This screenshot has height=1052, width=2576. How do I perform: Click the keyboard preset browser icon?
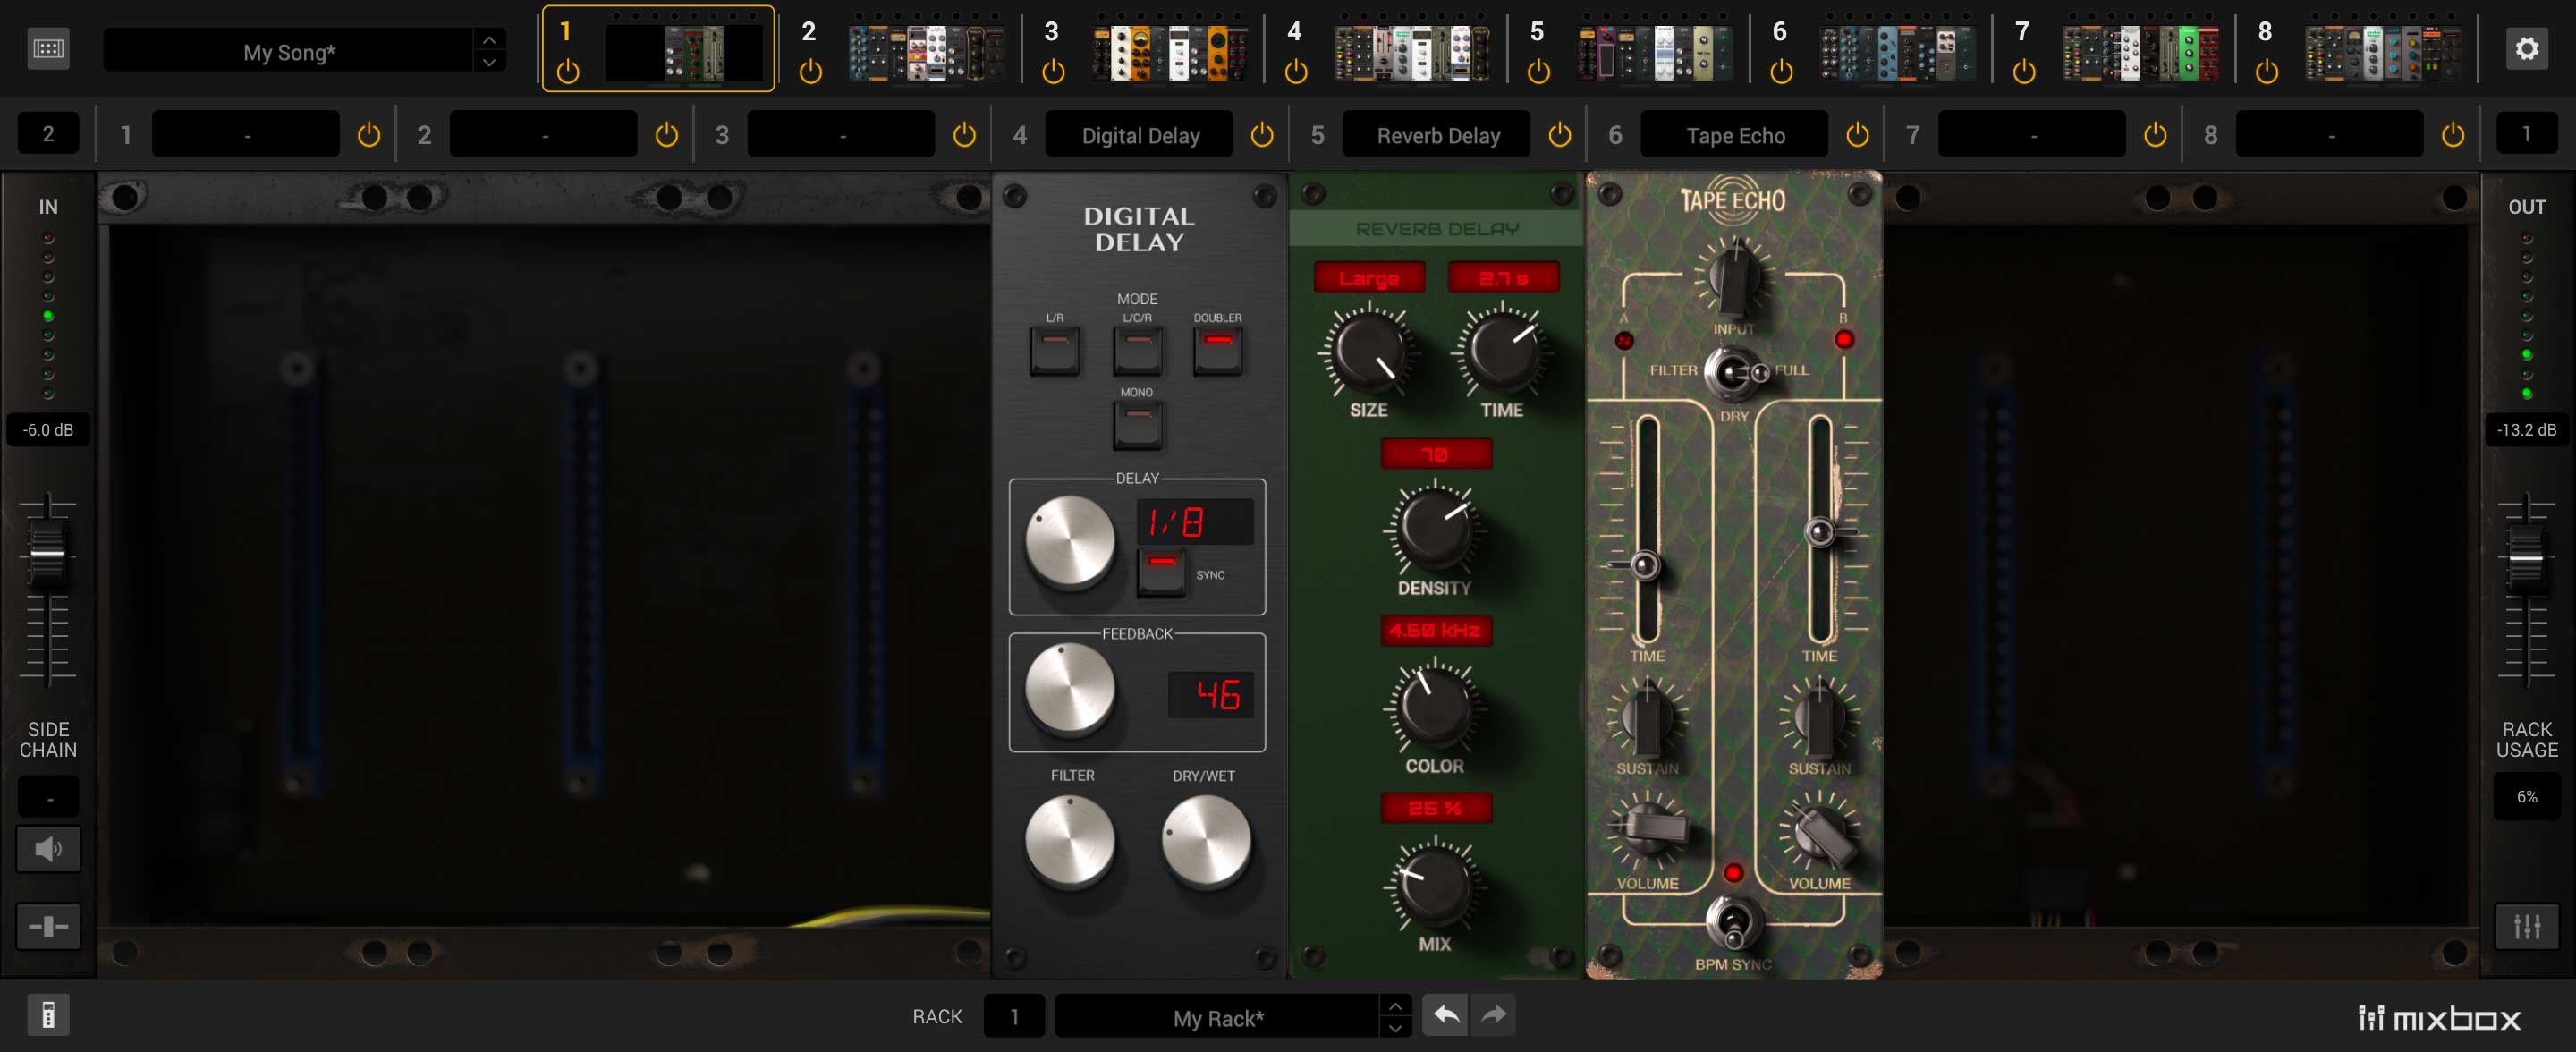pos(48,48)
